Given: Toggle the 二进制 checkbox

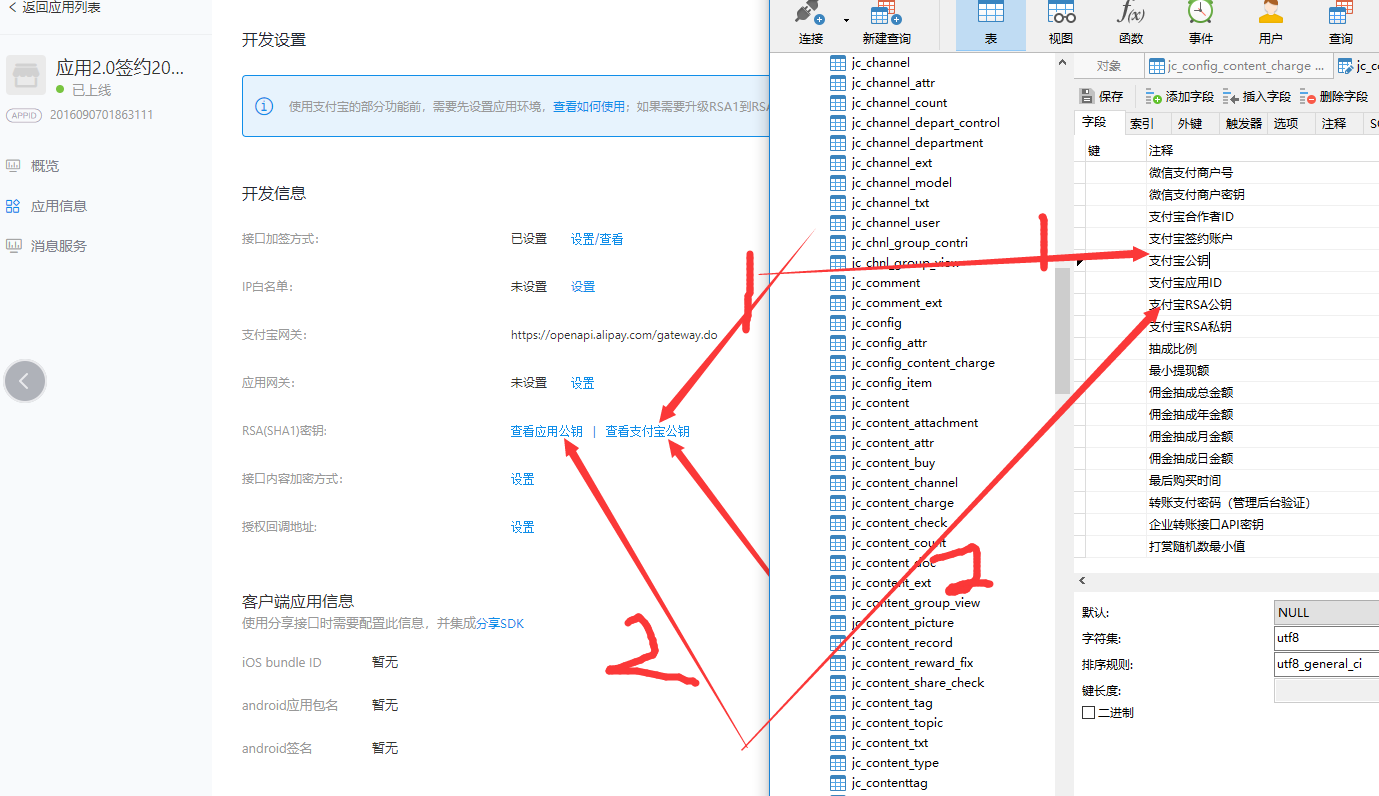Looking at the screenshot, I should 1088,713.
